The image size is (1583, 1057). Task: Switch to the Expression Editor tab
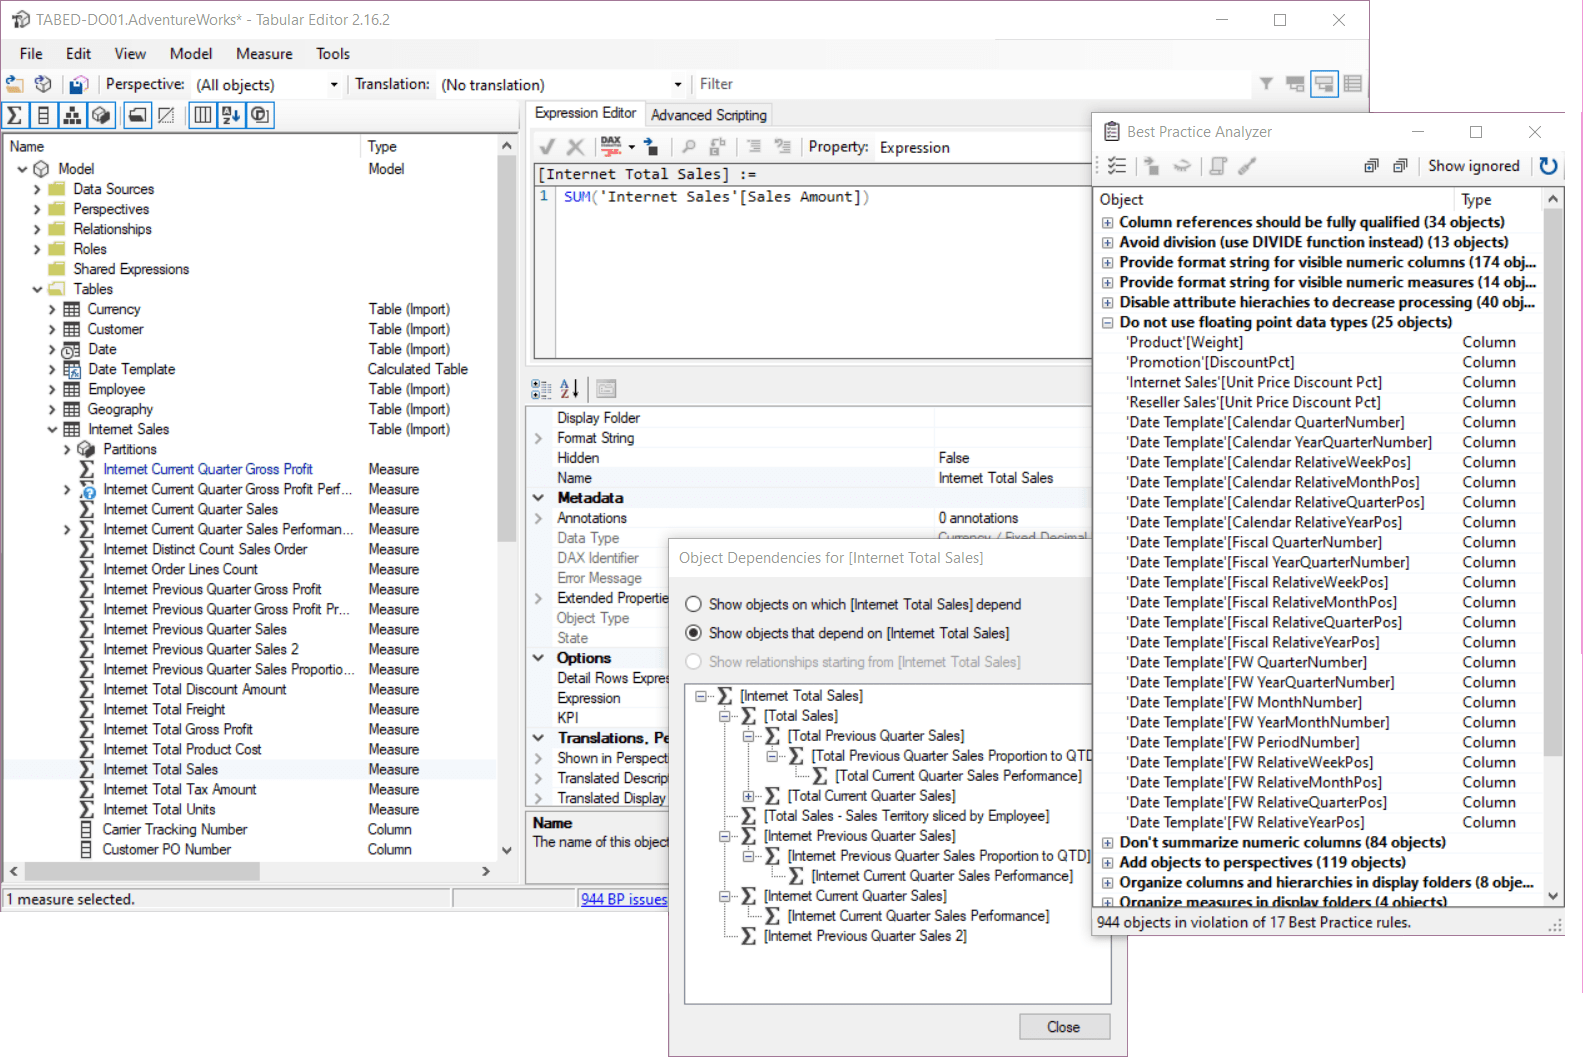[585, 114]
